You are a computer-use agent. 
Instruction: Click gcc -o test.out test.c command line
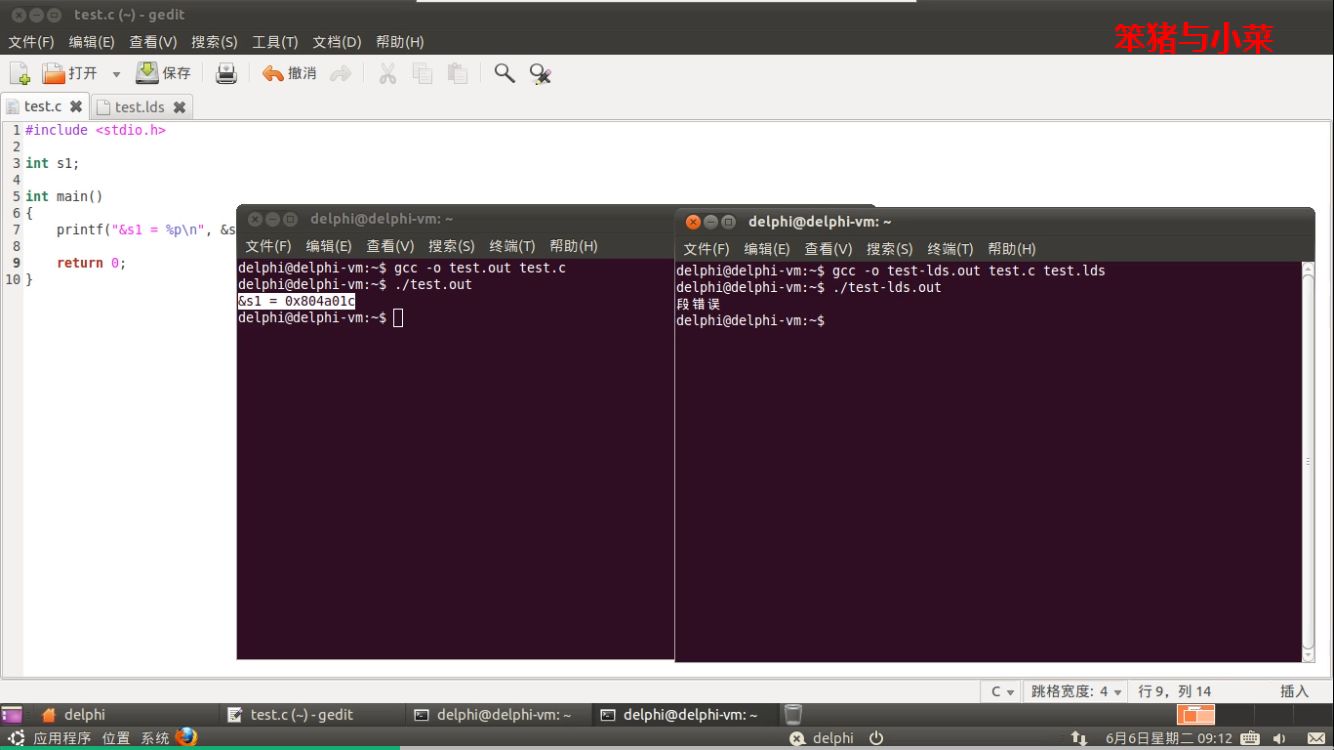point(480,268)
